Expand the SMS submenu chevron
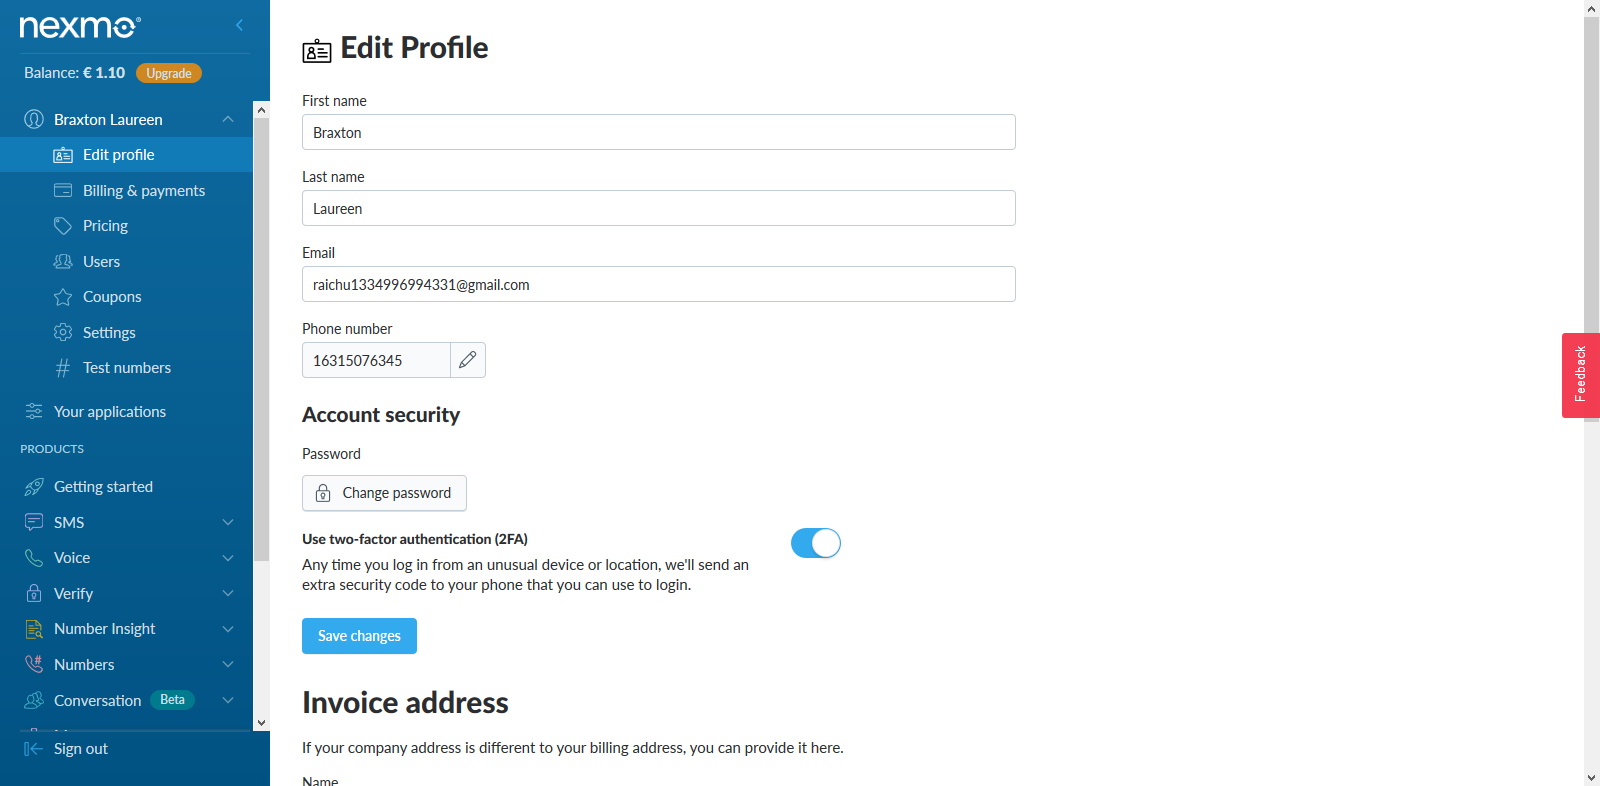This screenshot has width=1600, height=786. (x=228, y=522)
